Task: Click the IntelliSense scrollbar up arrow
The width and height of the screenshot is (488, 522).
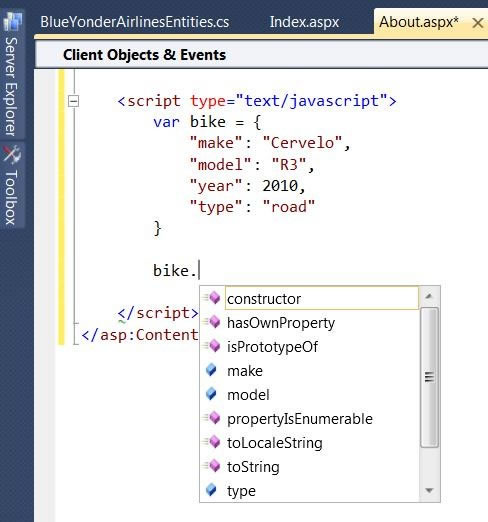Action: point(429,296)
